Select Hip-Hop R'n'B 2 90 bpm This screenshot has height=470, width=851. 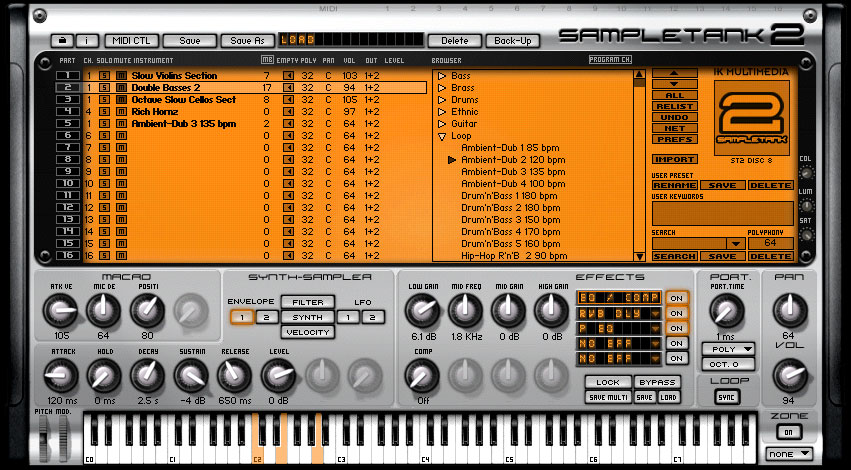coord(515,256)
